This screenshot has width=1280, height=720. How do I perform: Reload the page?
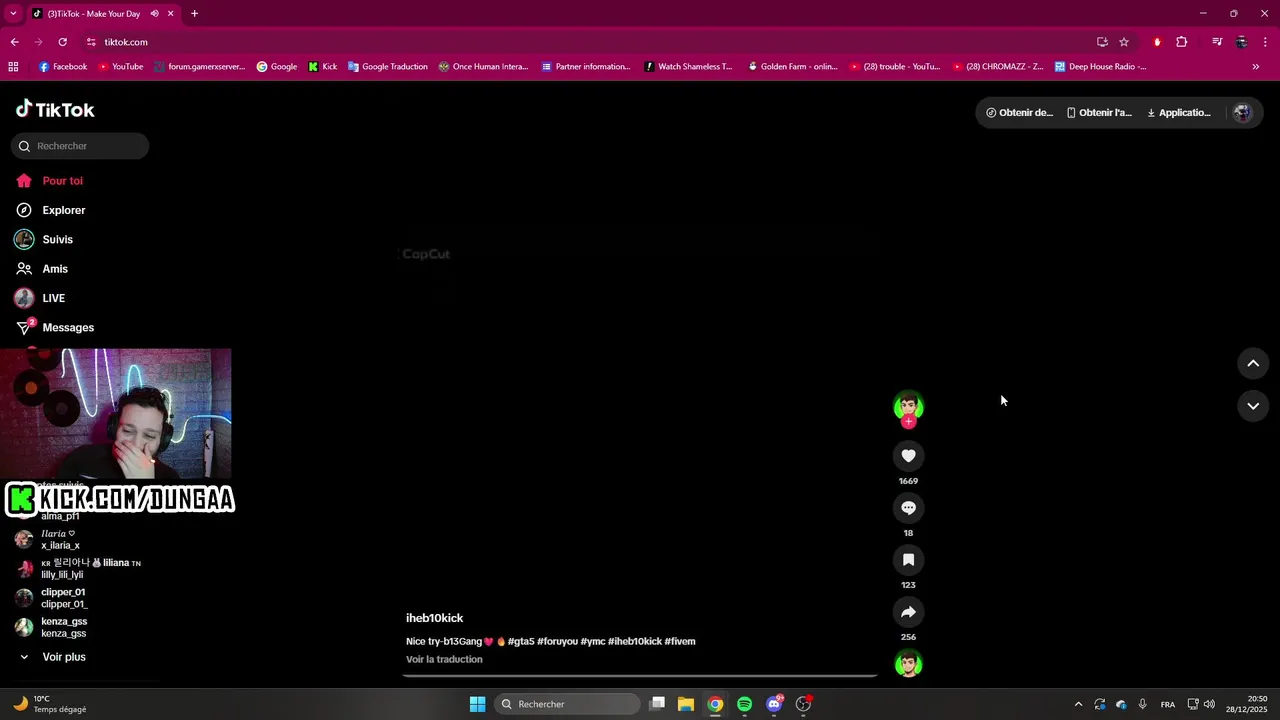tap(62, 42)
